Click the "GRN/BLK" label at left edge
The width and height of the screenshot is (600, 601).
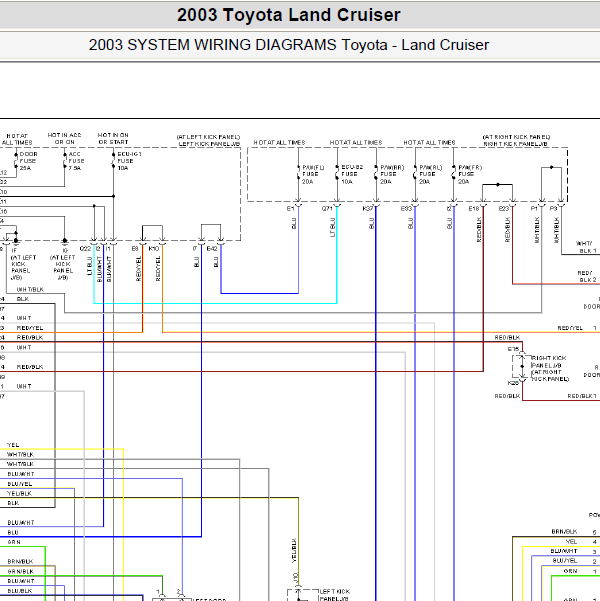click(21, 571)
